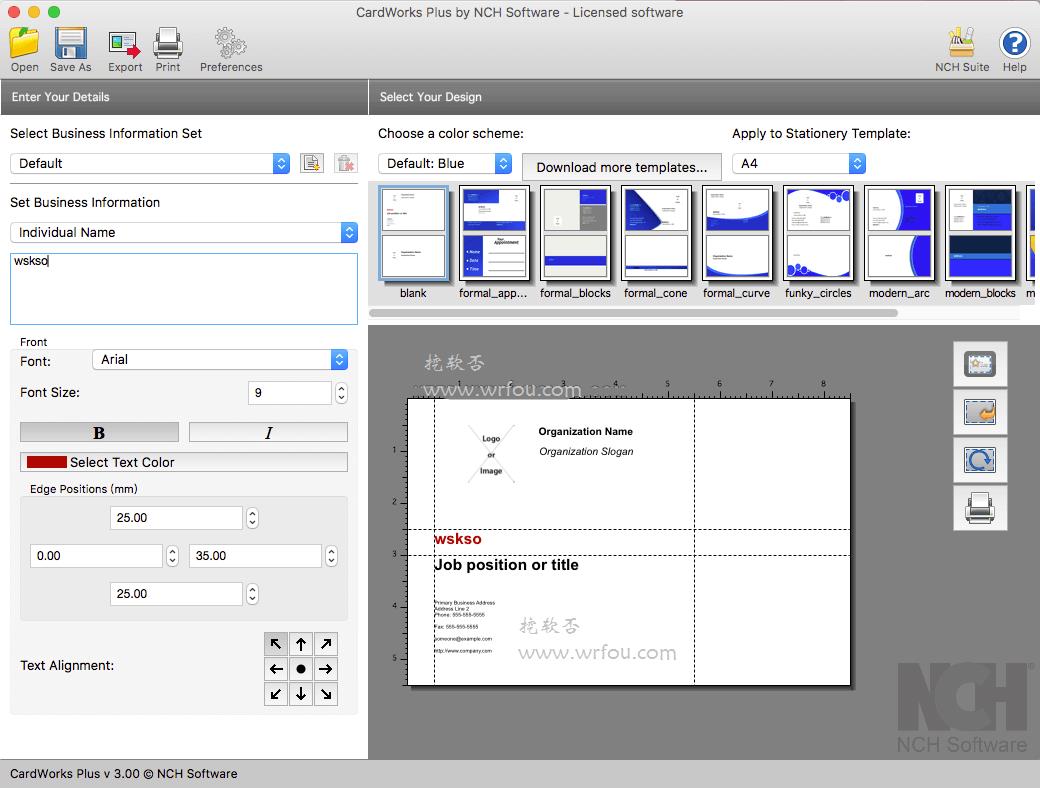Align text to bottom-left arrow
1040x788 pixels.
276,694
